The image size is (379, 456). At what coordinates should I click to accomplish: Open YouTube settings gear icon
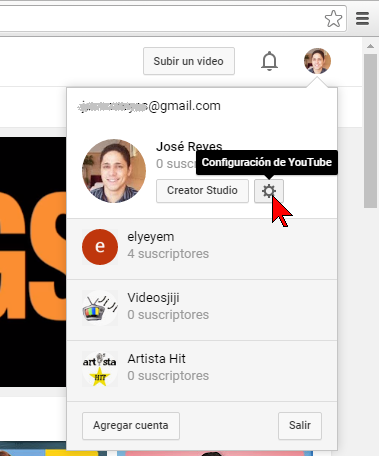269,191
